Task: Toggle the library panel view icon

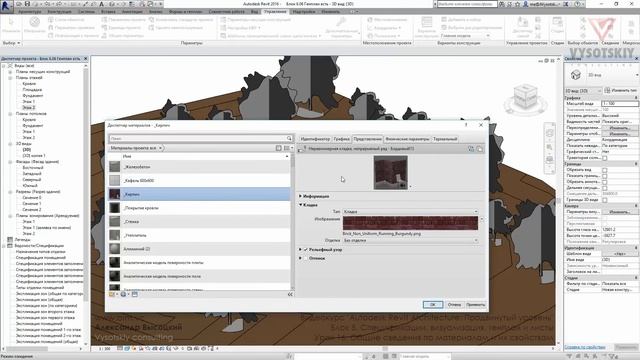Action: 278,148
